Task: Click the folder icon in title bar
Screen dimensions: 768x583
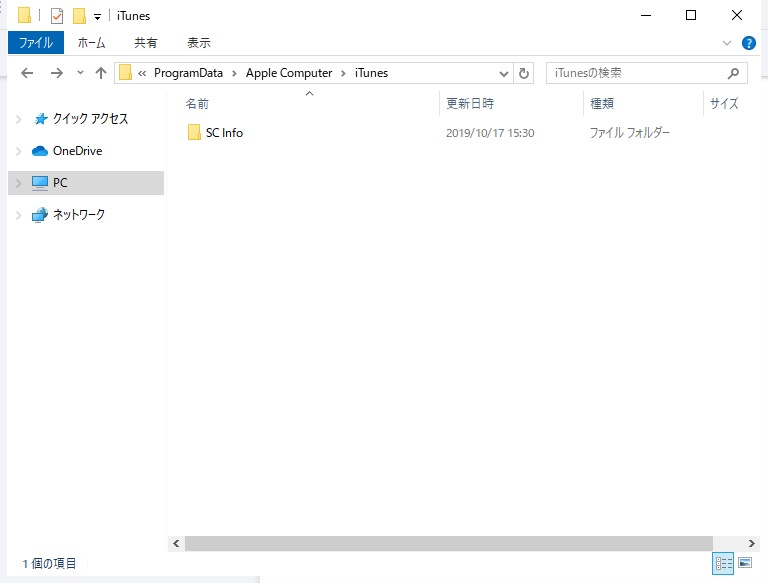Action: pos(24,16)
